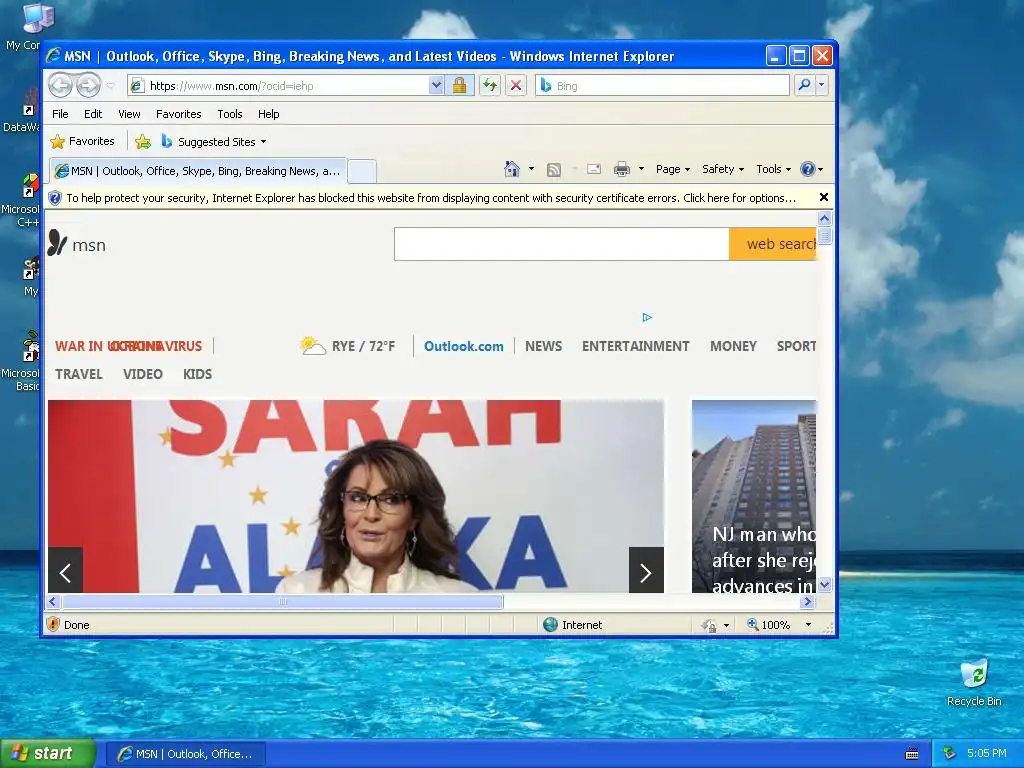The width and height of the screenshot is (1024, 768).
Task: Open the NEWS navigation link
Action: 543,346
